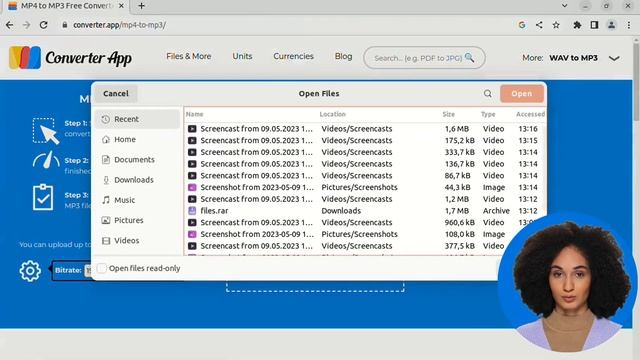
Task: Select the 86,7 kB Screencast file
Action: click(364, 176)
